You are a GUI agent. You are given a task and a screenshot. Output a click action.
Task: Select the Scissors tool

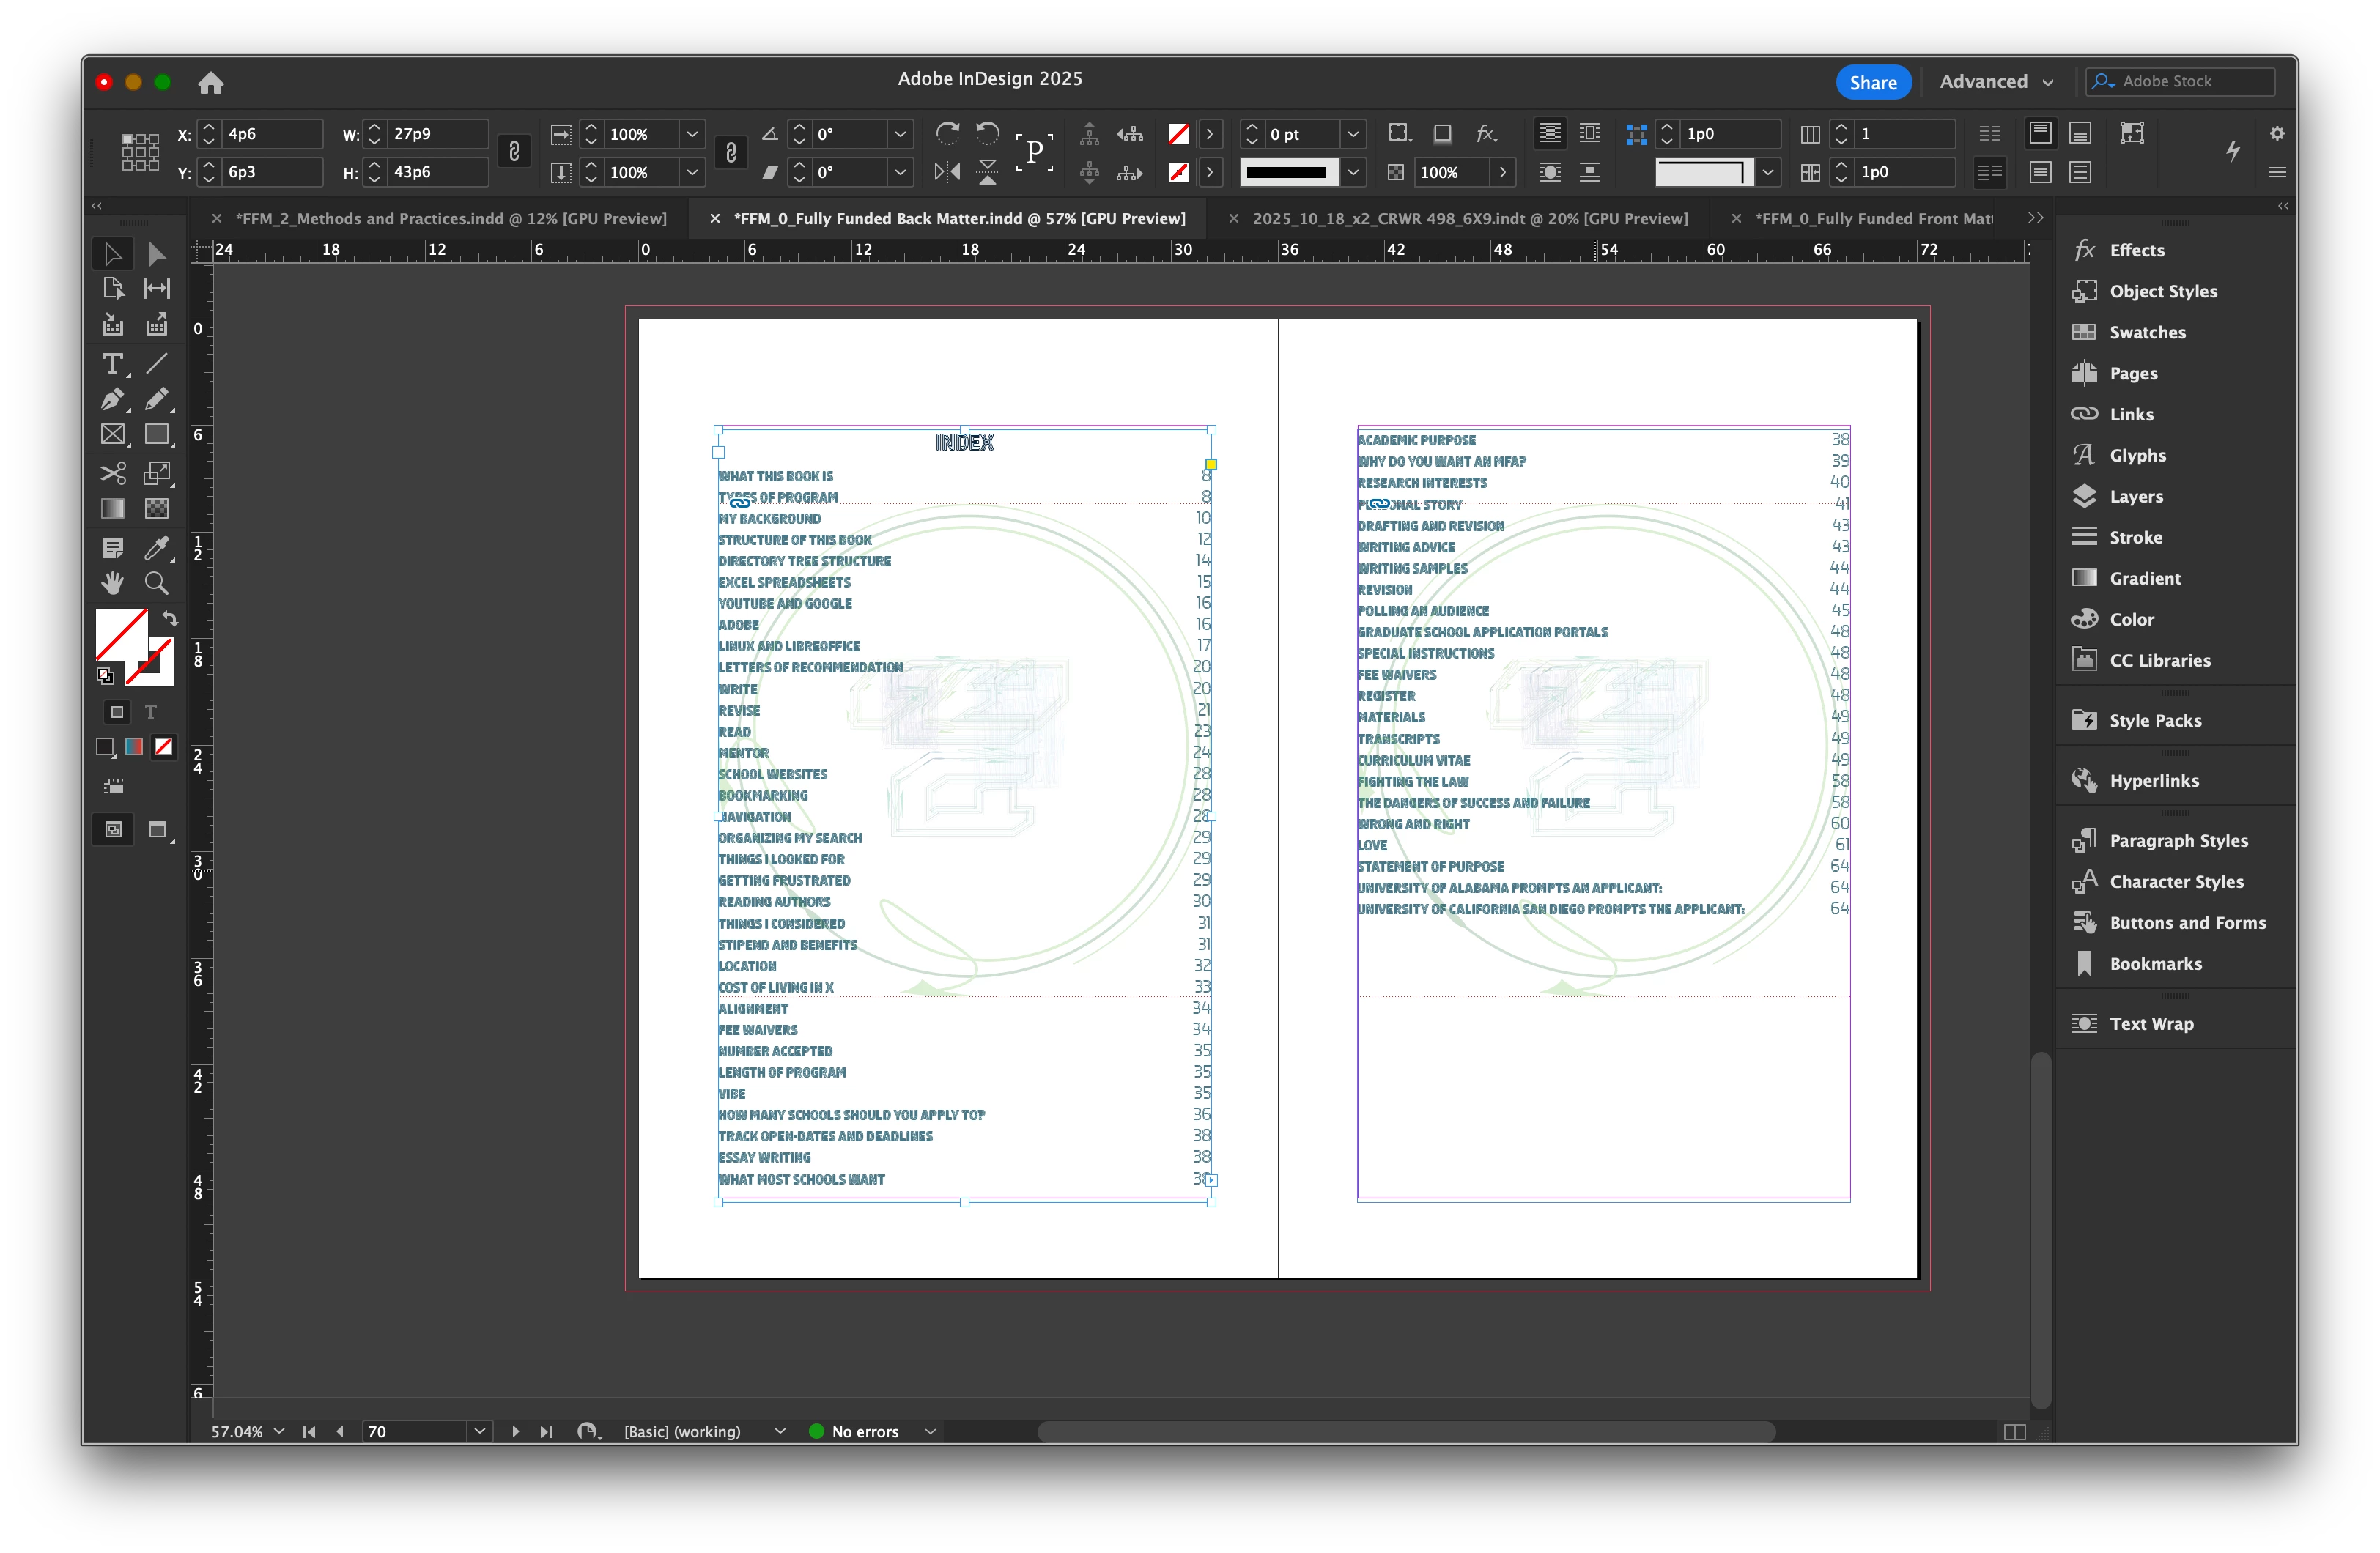point(112,473)
